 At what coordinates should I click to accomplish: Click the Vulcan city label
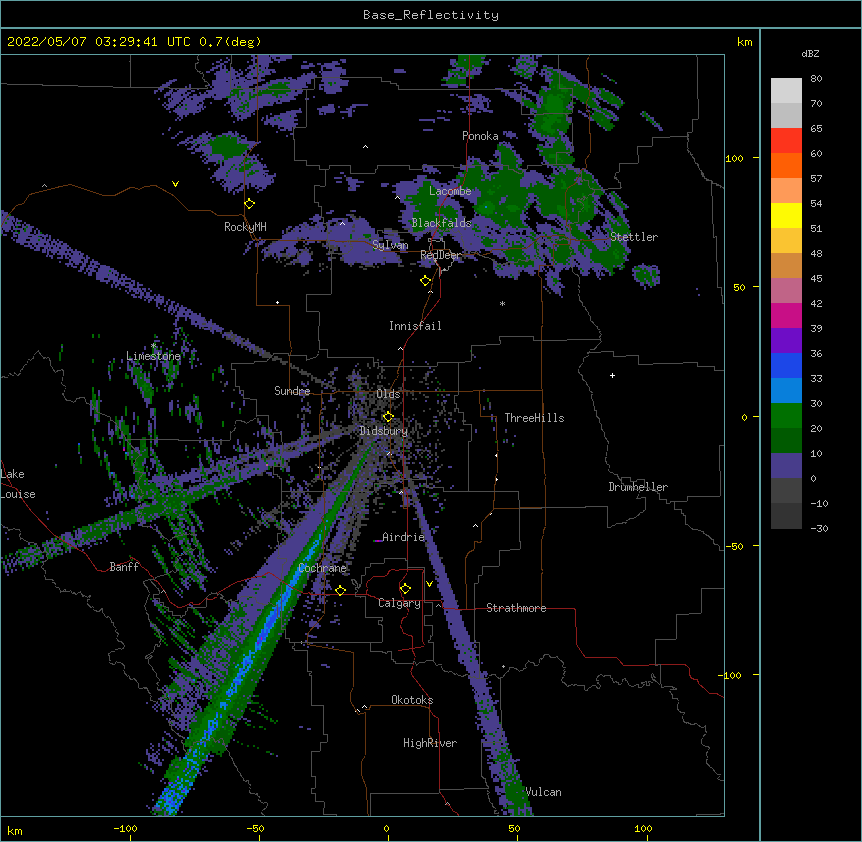click(543, 792)
